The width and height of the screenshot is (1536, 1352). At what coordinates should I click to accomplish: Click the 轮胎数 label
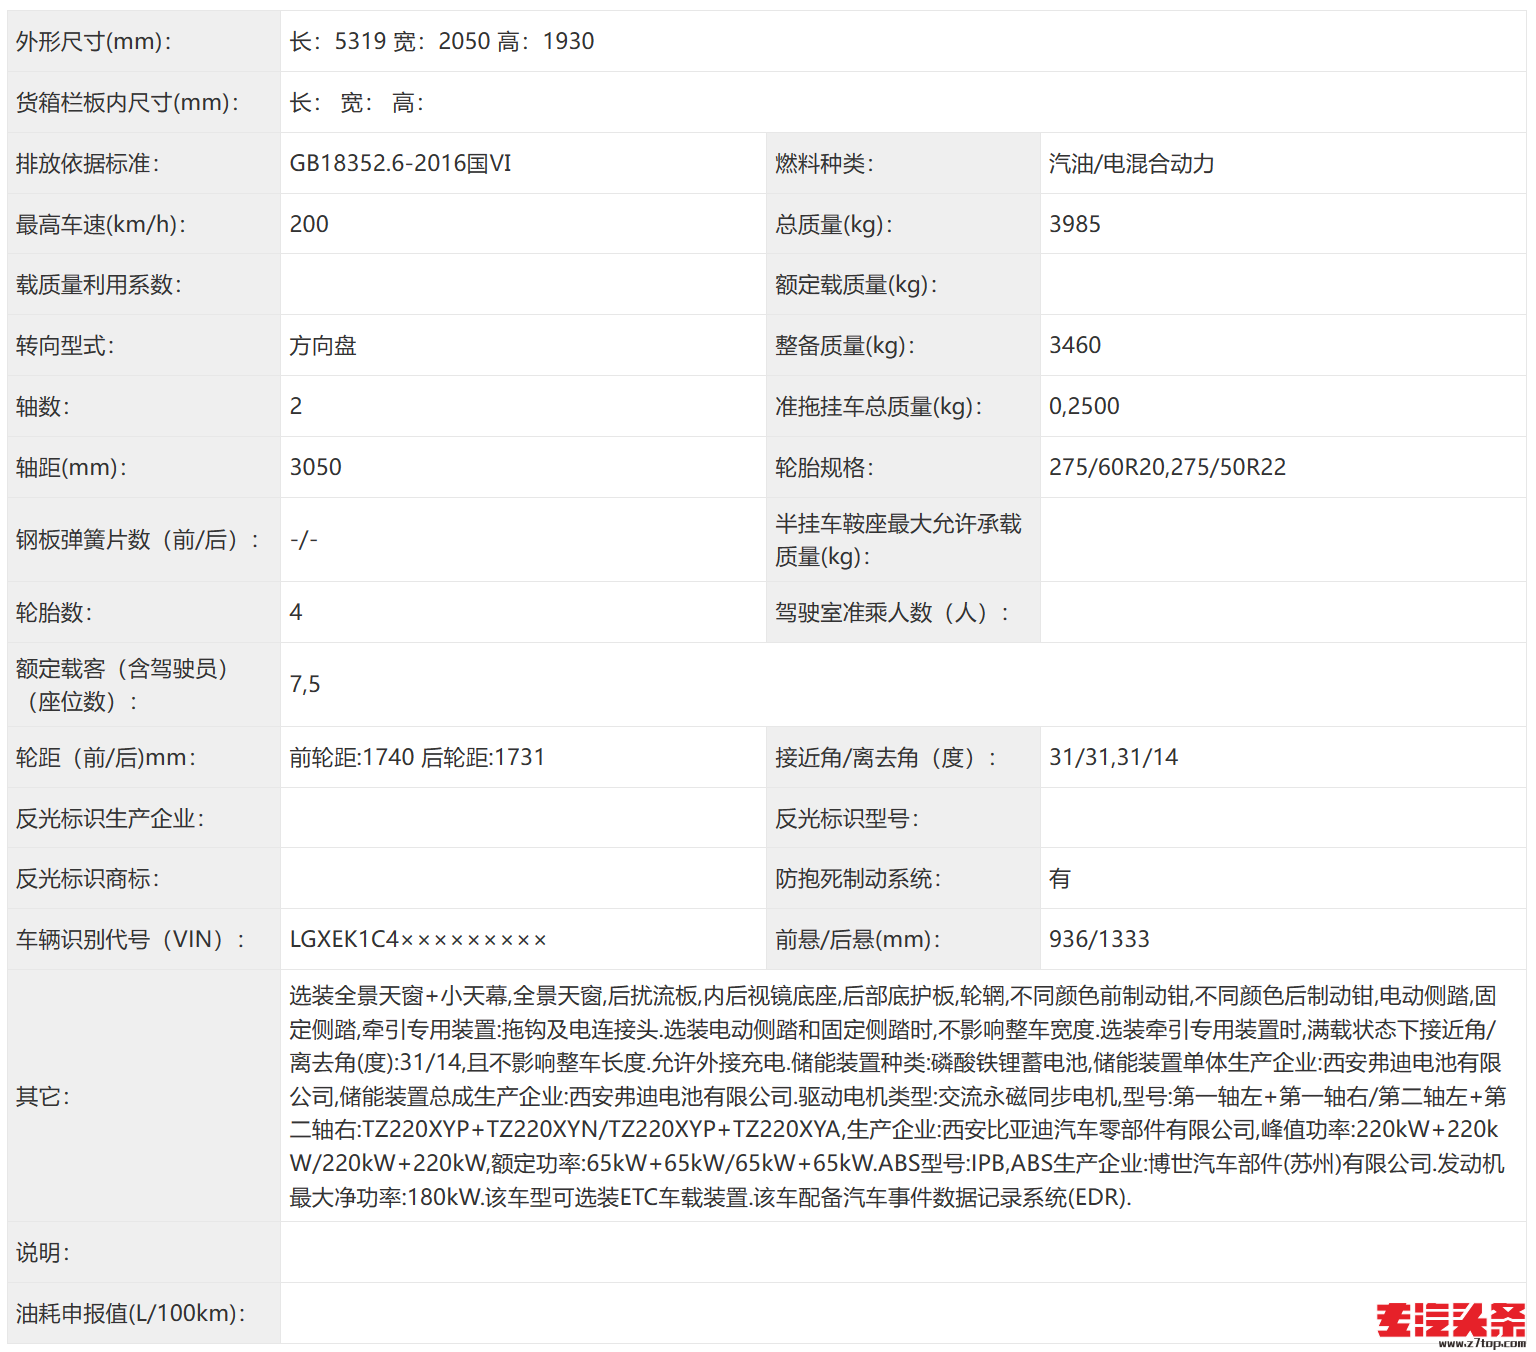tap(54, 612)
